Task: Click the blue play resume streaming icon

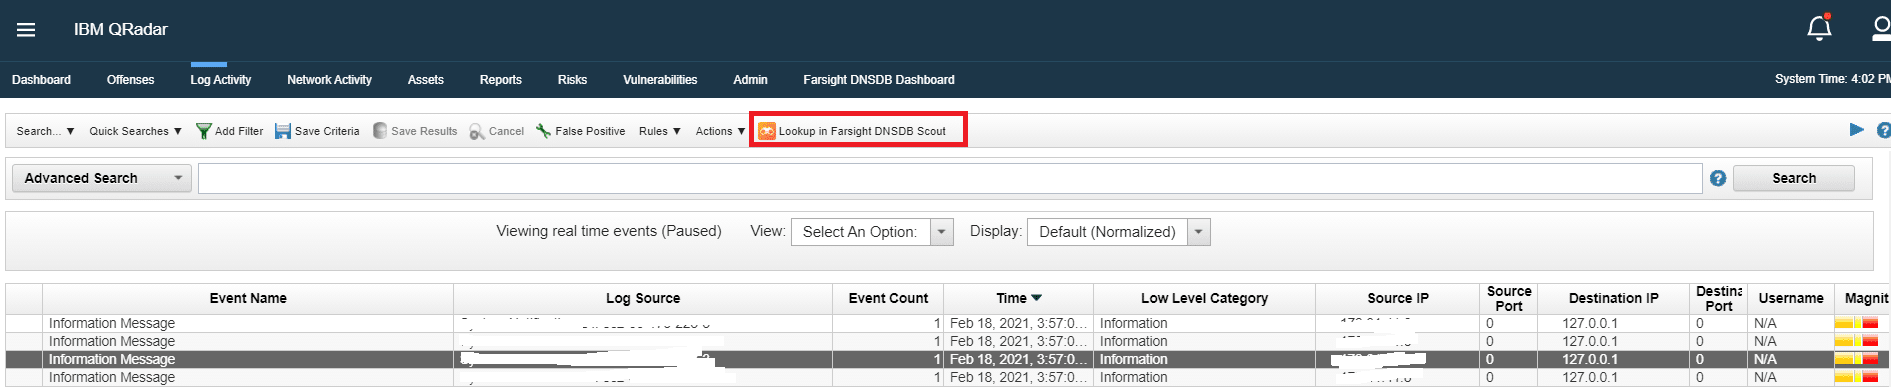Action: click(1857, 130)
